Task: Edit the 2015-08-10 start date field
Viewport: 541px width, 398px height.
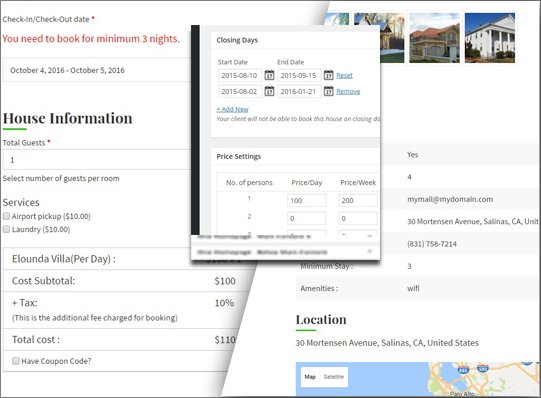Action: pyautogui.click(x=240, y=75)
